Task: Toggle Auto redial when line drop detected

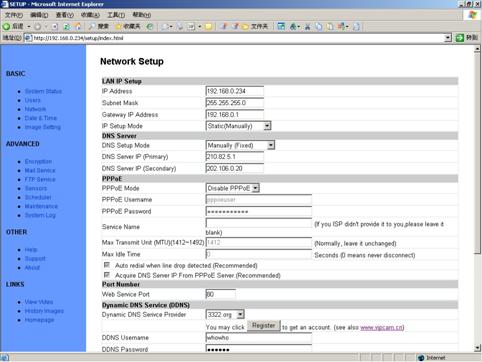Action: pyautogui.click(x=107, y=265)
